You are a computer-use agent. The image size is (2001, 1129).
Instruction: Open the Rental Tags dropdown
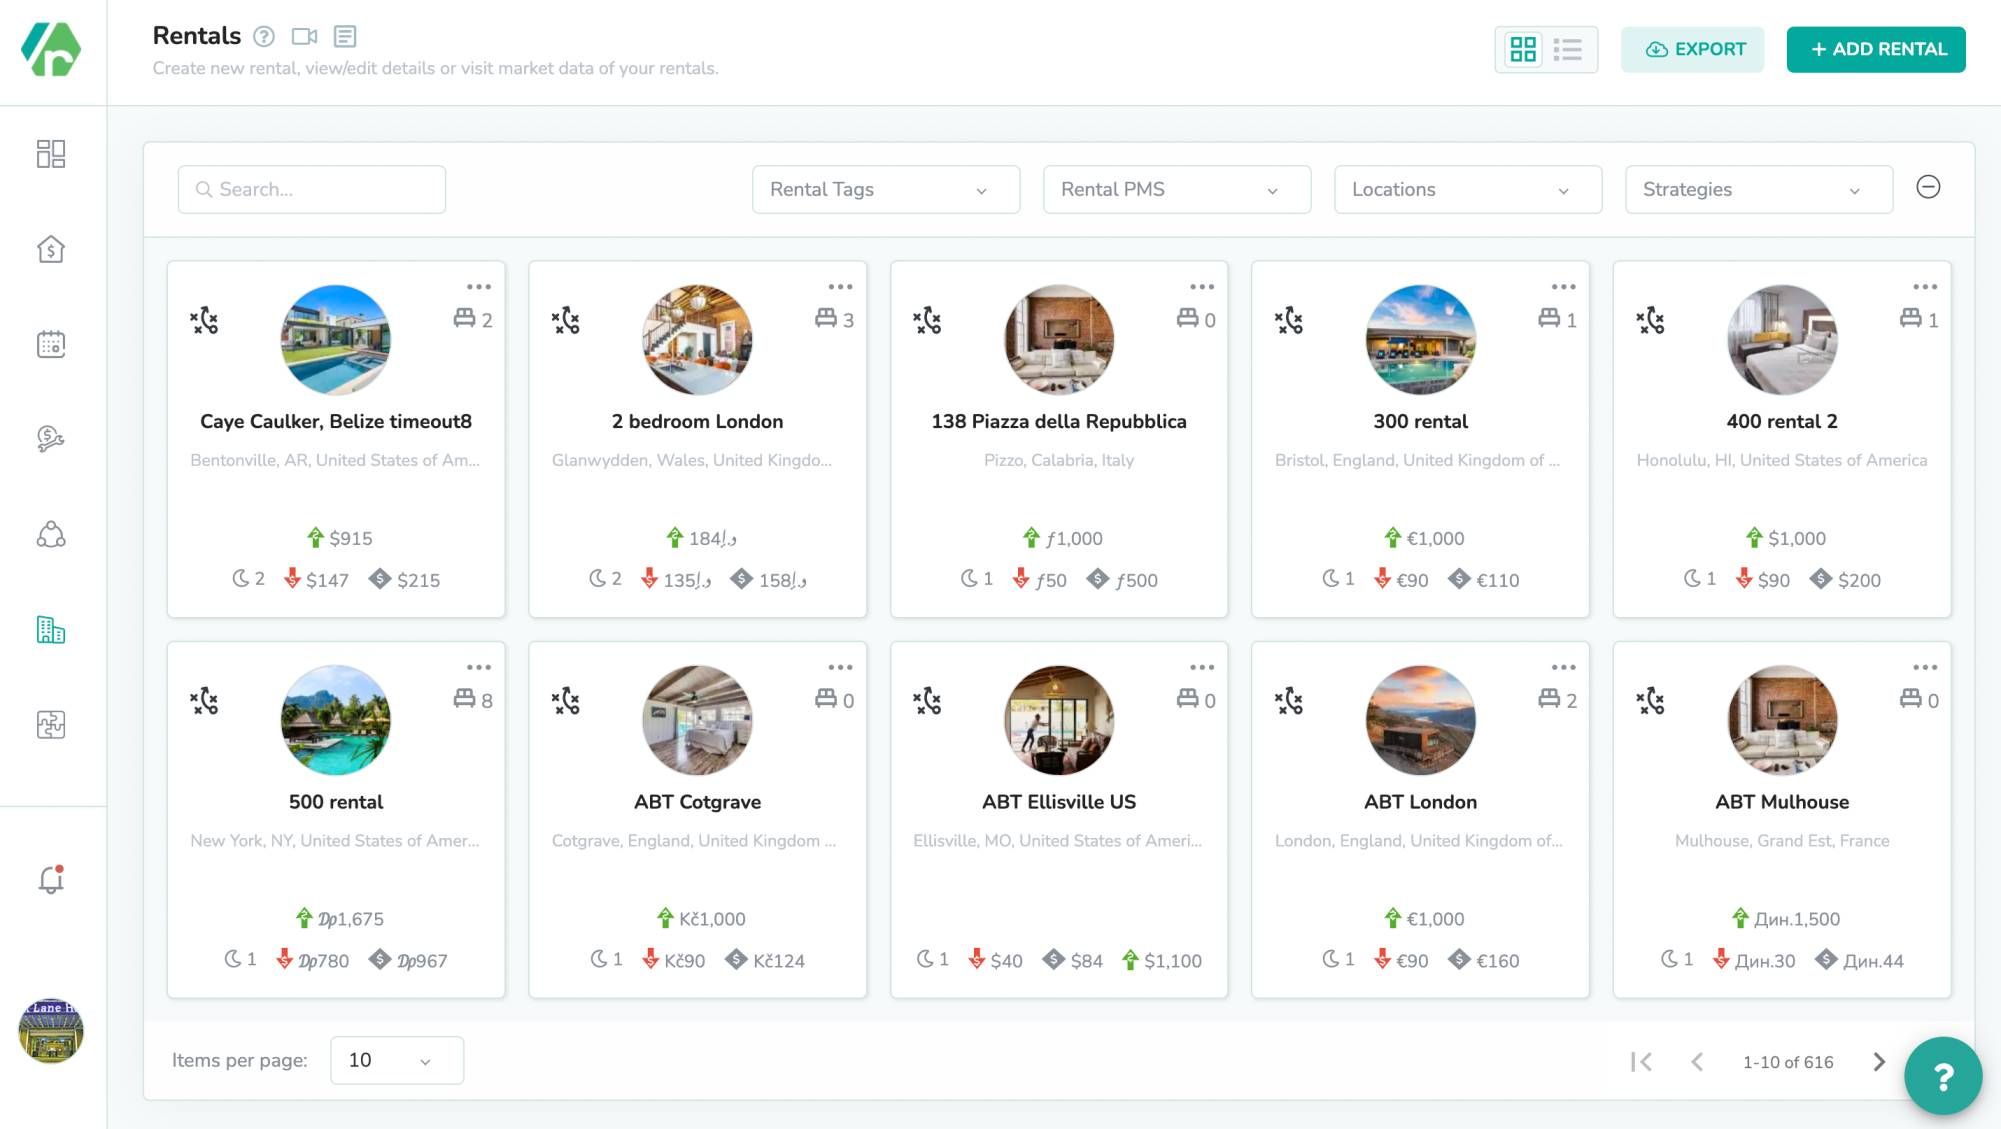[884, 189]
